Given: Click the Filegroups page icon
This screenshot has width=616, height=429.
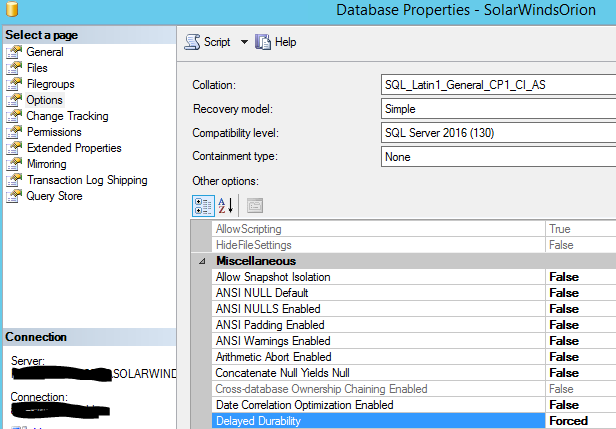Looking at the screenshot, I should [14, 84].
